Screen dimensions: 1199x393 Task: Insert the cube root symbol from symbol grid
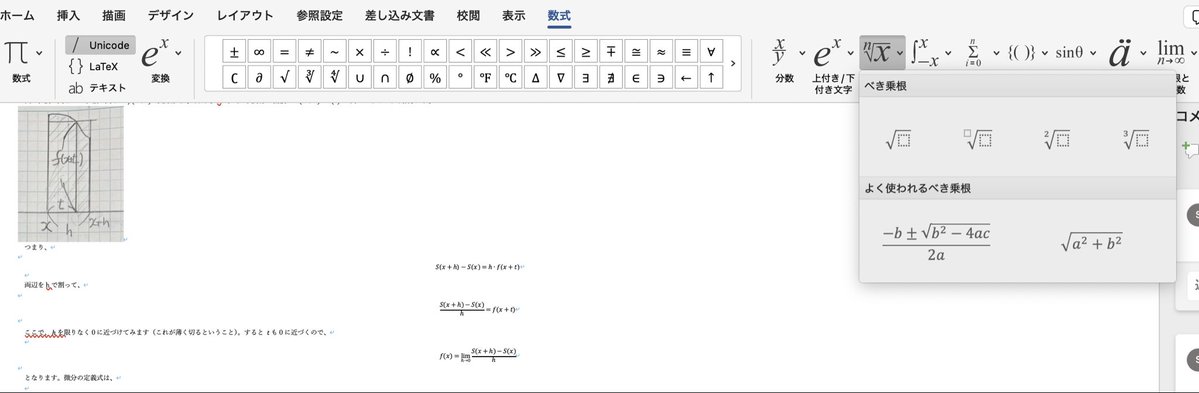pyautogui.click(x=310, y=77)
